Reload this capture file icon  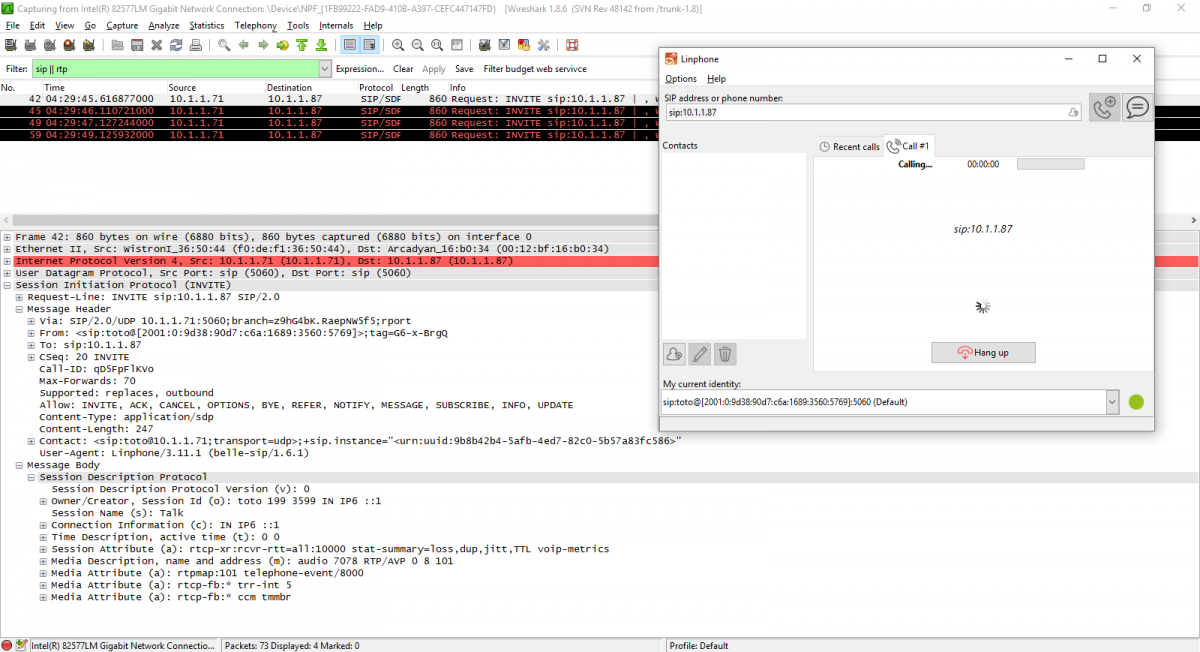[176, 45]
